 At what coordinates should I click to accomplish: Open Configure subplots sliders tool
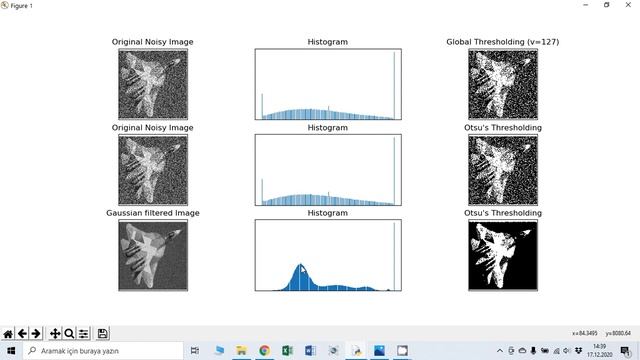coord(83,334)
